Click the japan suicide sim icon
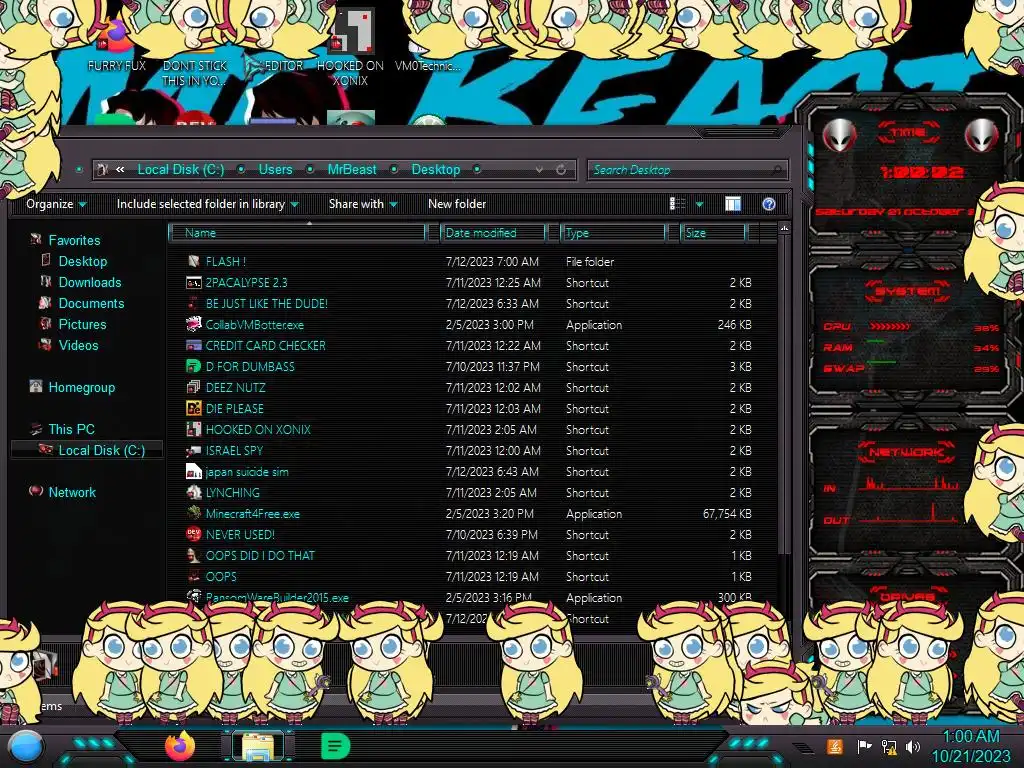This screenshot has width=1024, height=768. 193,472
